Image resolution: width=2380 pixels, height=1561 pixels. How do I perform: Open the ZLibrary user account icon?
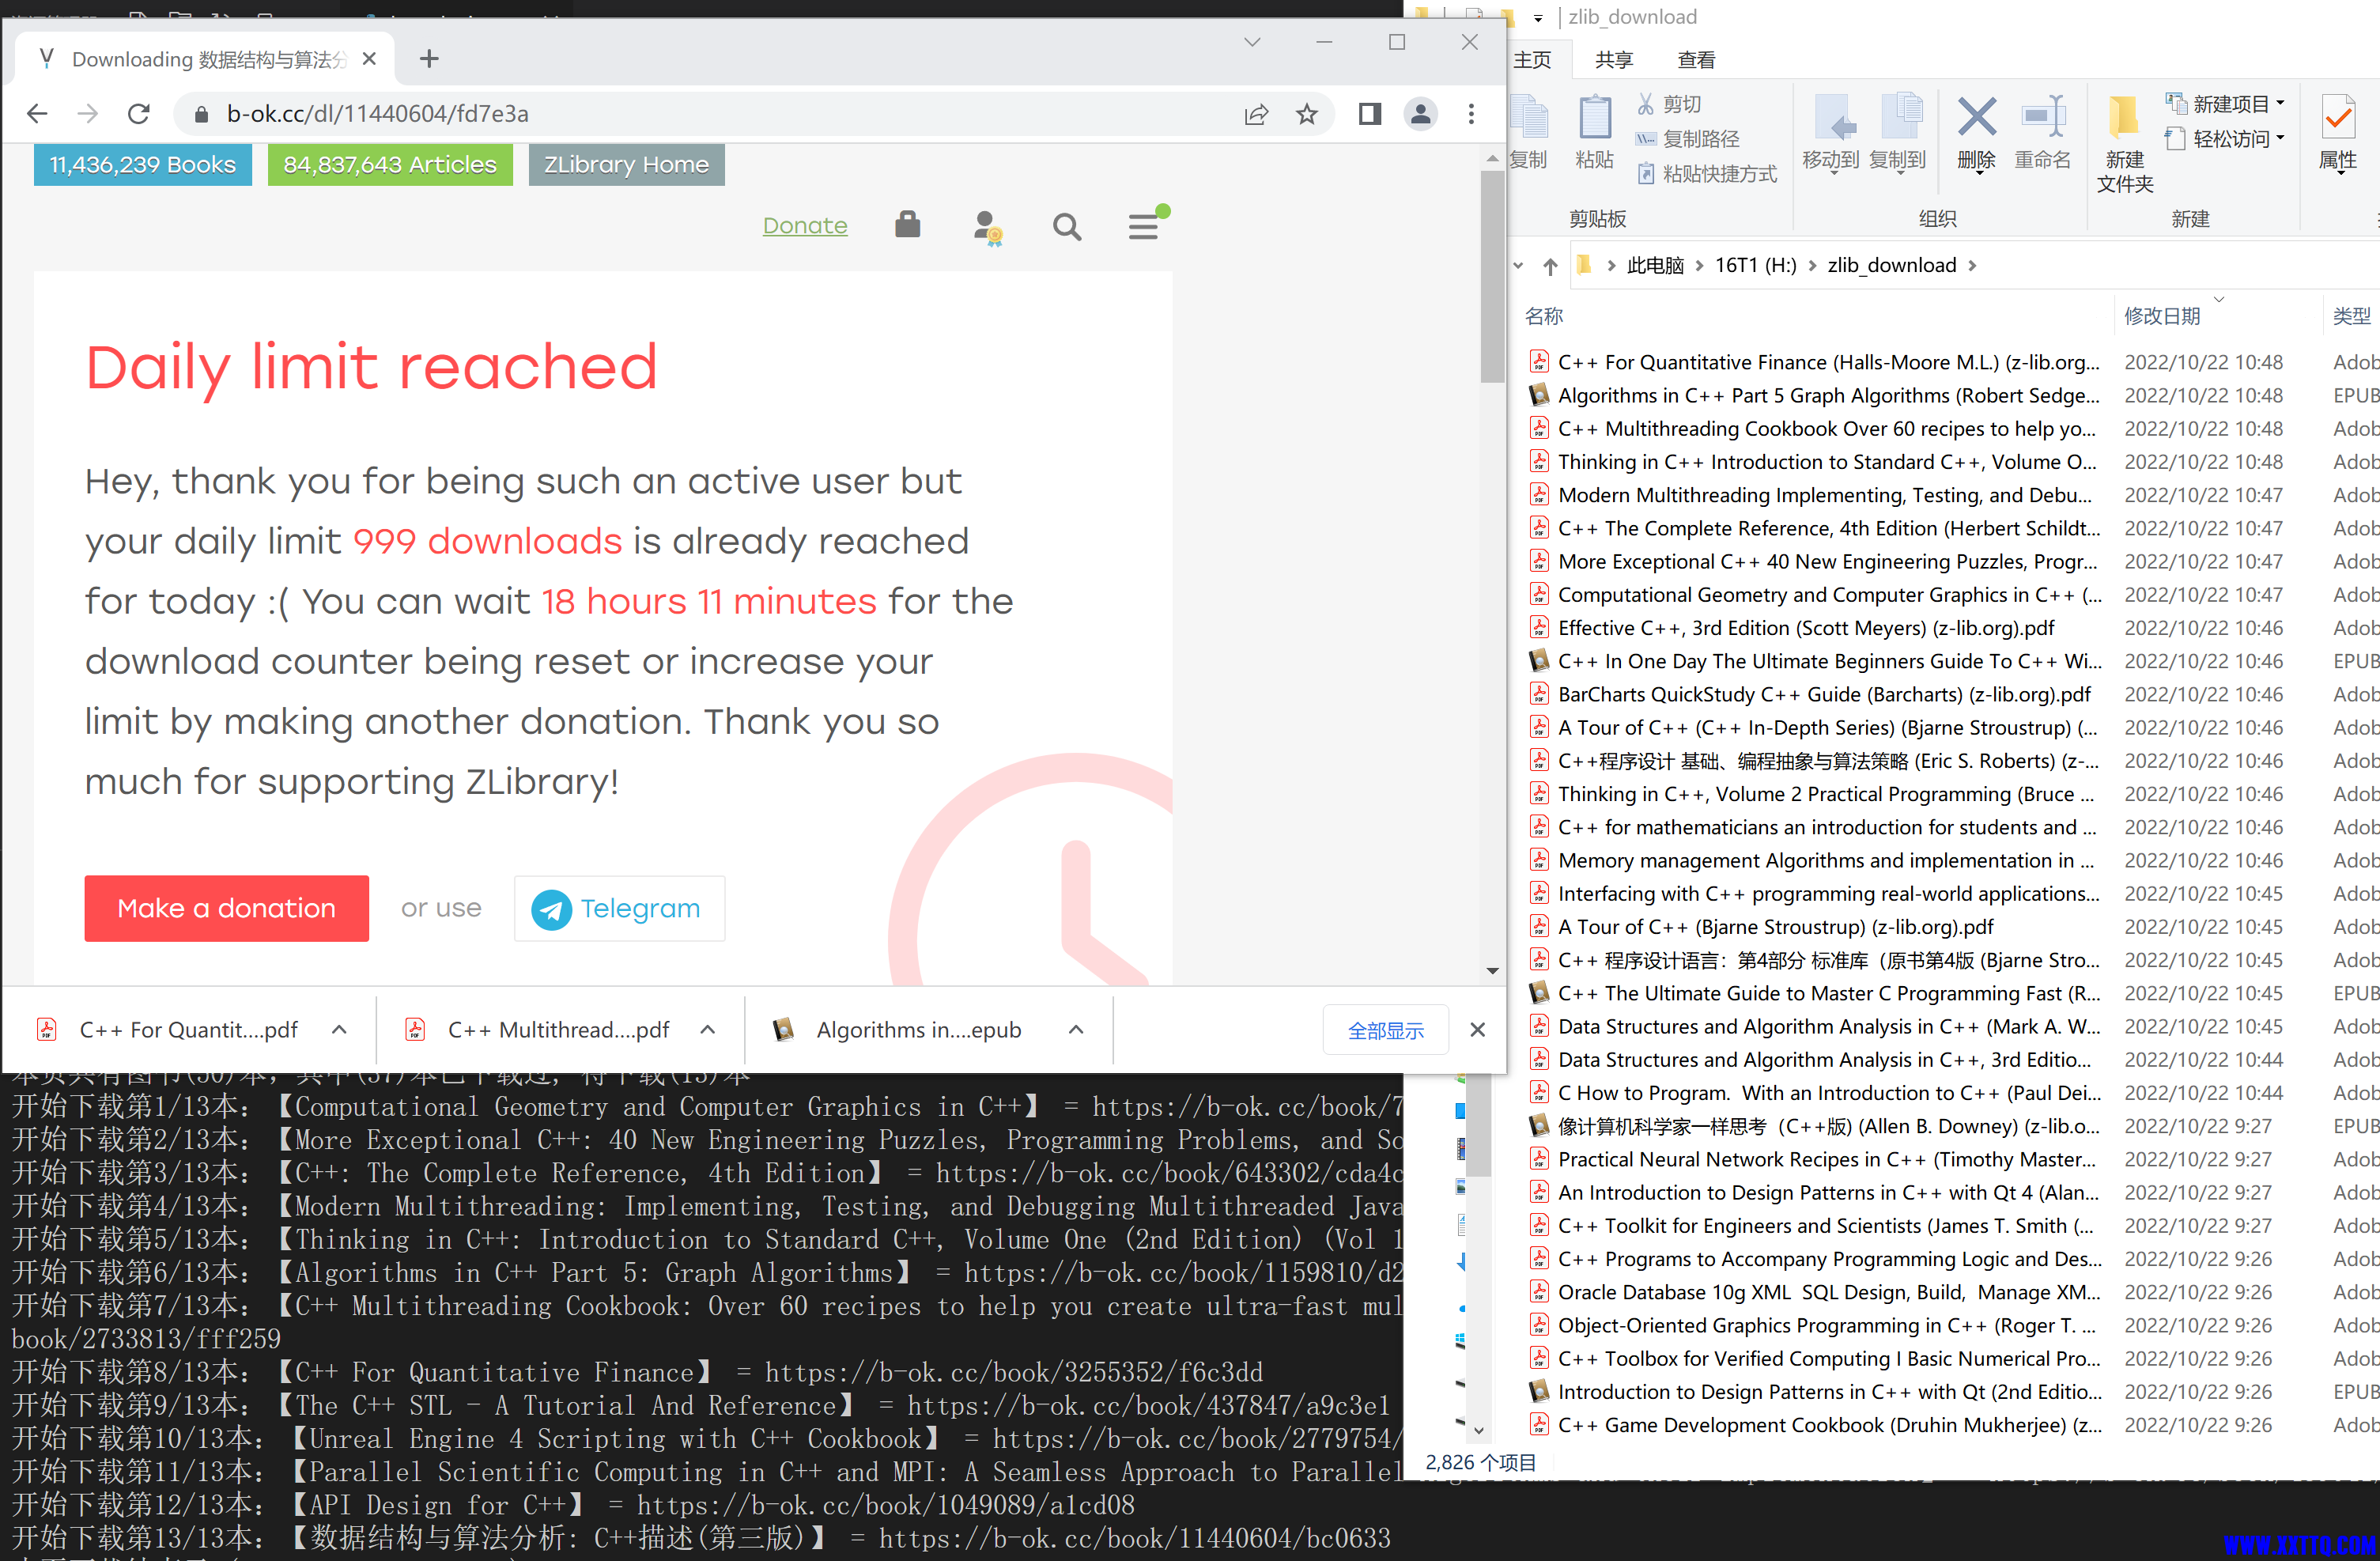click(x=988, y=227)
